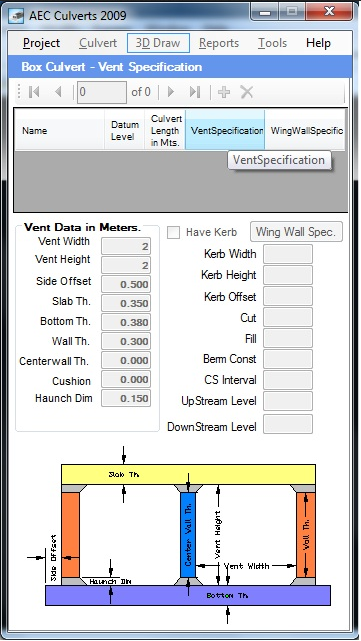Click the Wing Wall Spec. button
The height and width of the screenshot is (641, 361).
[296, 232]
